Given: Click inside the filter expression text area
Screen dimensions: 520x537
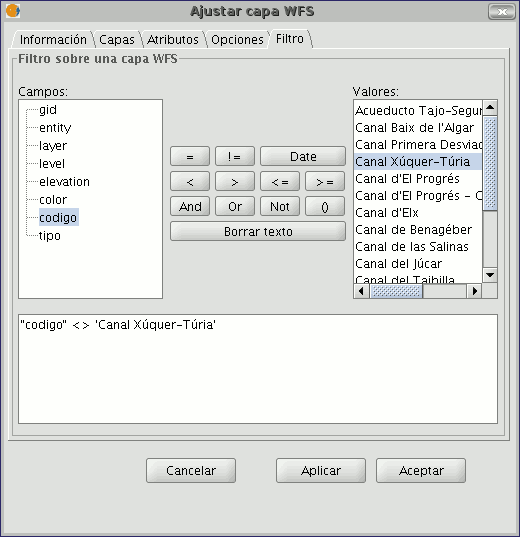Looking at the screenshot, I should (x=258, y=369).
